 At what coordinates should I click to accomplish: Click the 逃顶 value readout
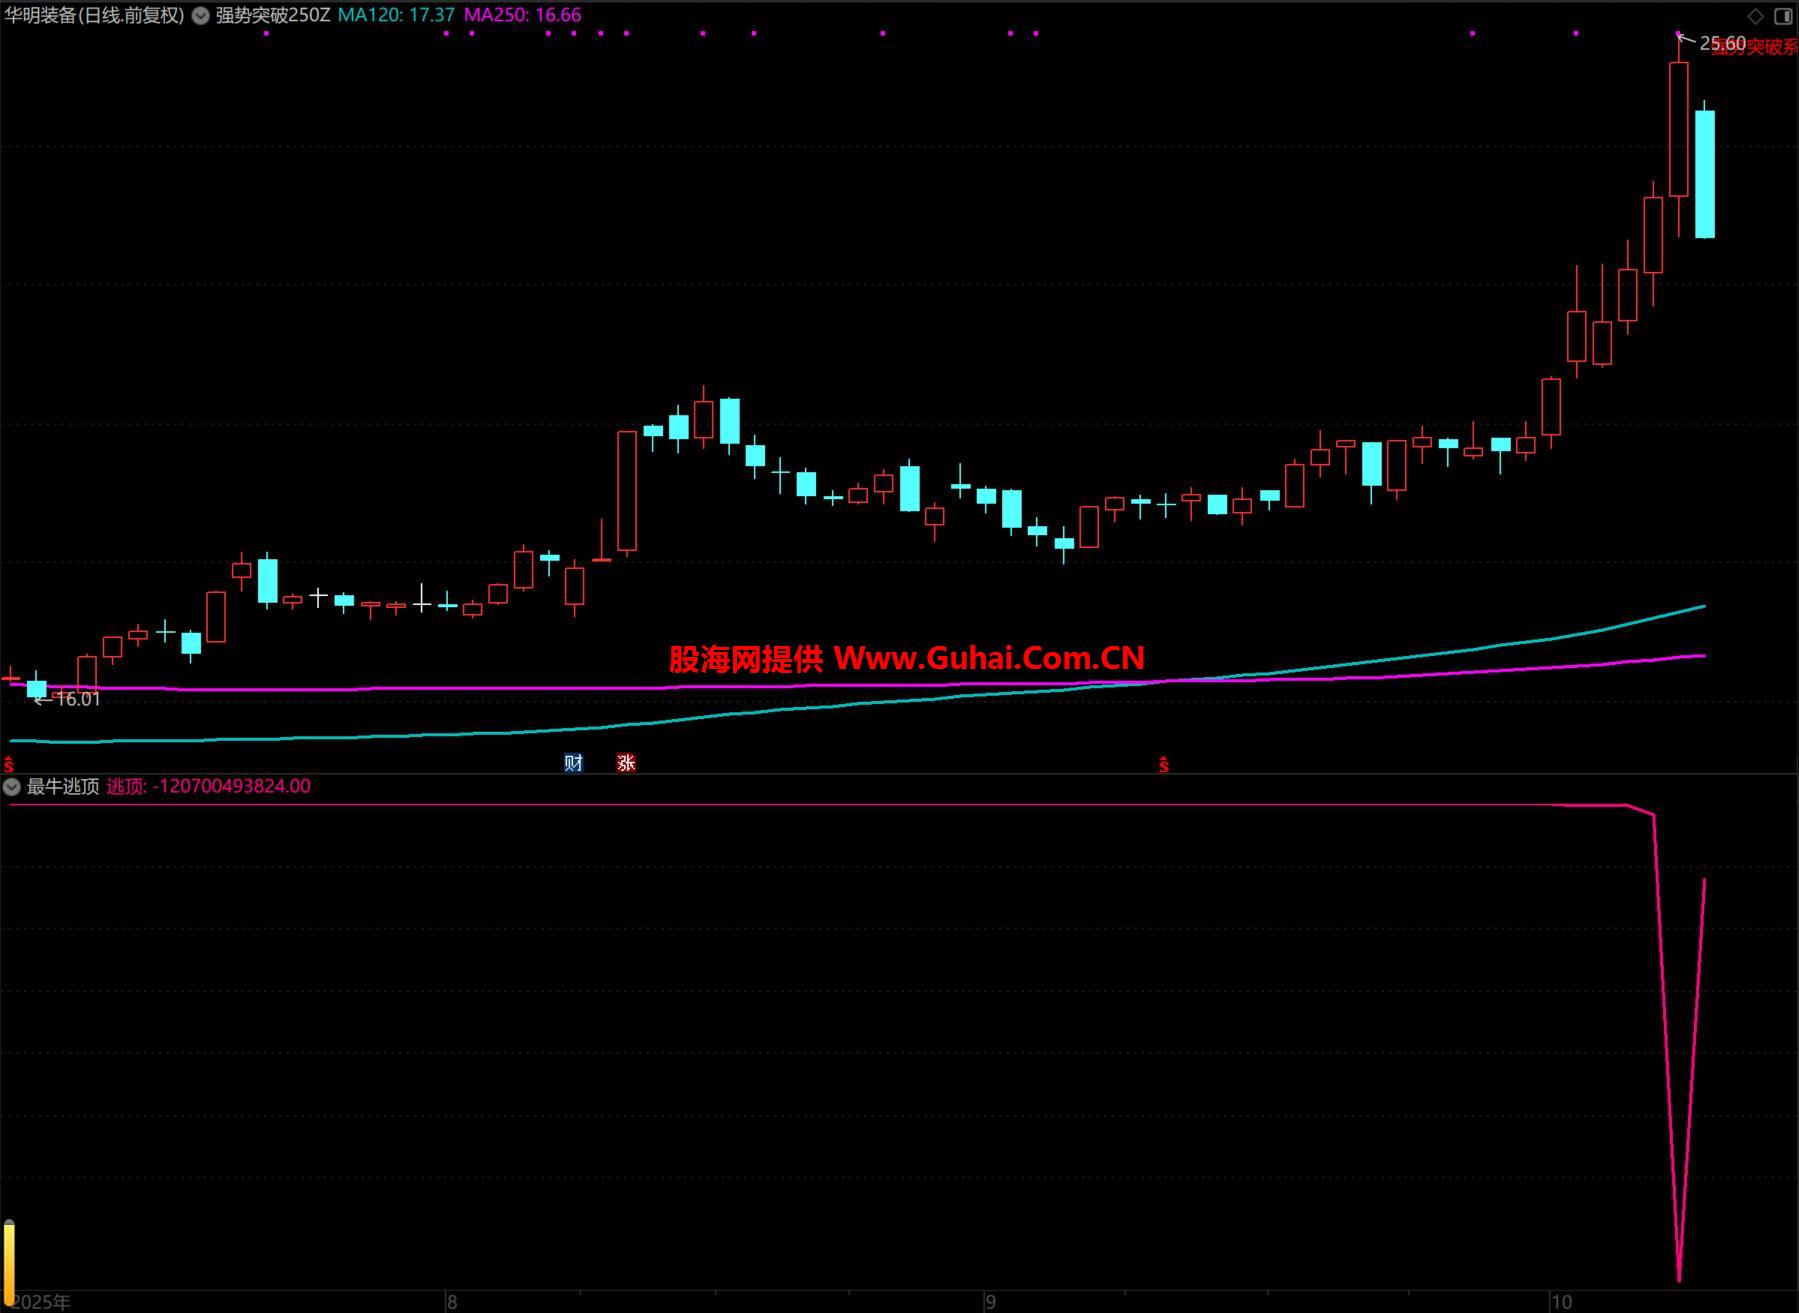pyautogui.click(x=209, y=787)
